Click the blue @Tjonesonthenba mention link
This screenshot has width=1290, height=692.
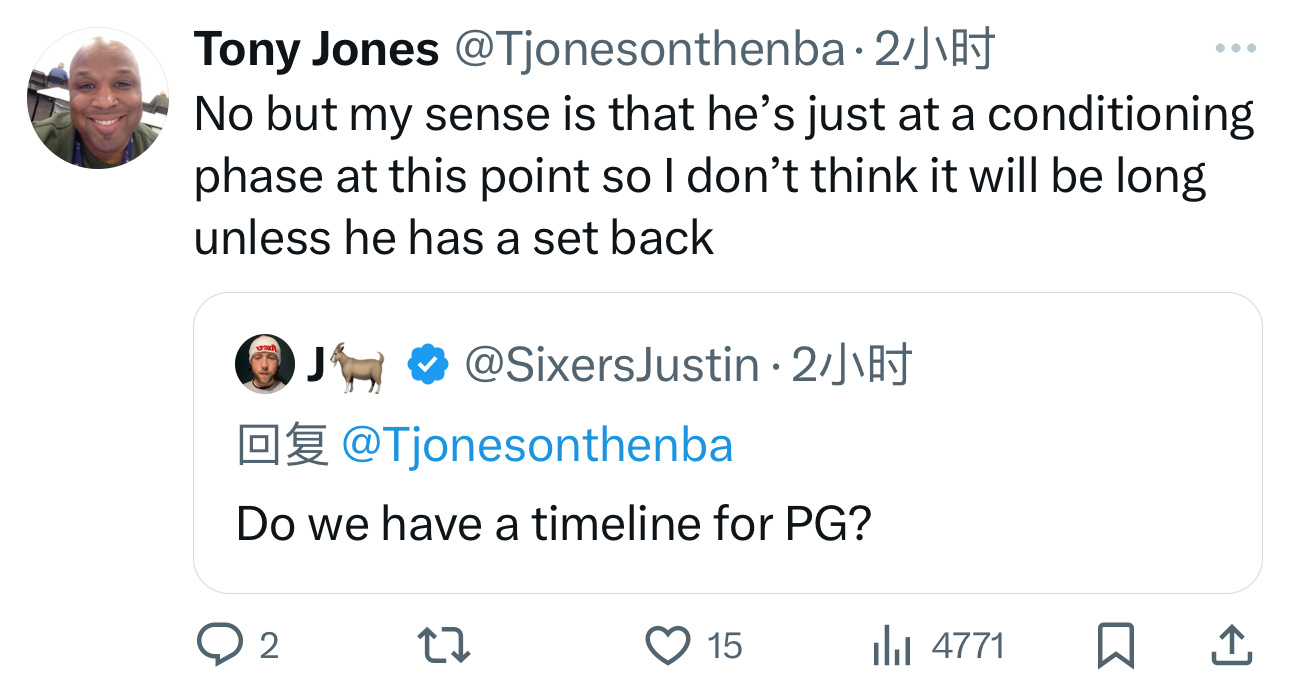[x=537, y=445]
